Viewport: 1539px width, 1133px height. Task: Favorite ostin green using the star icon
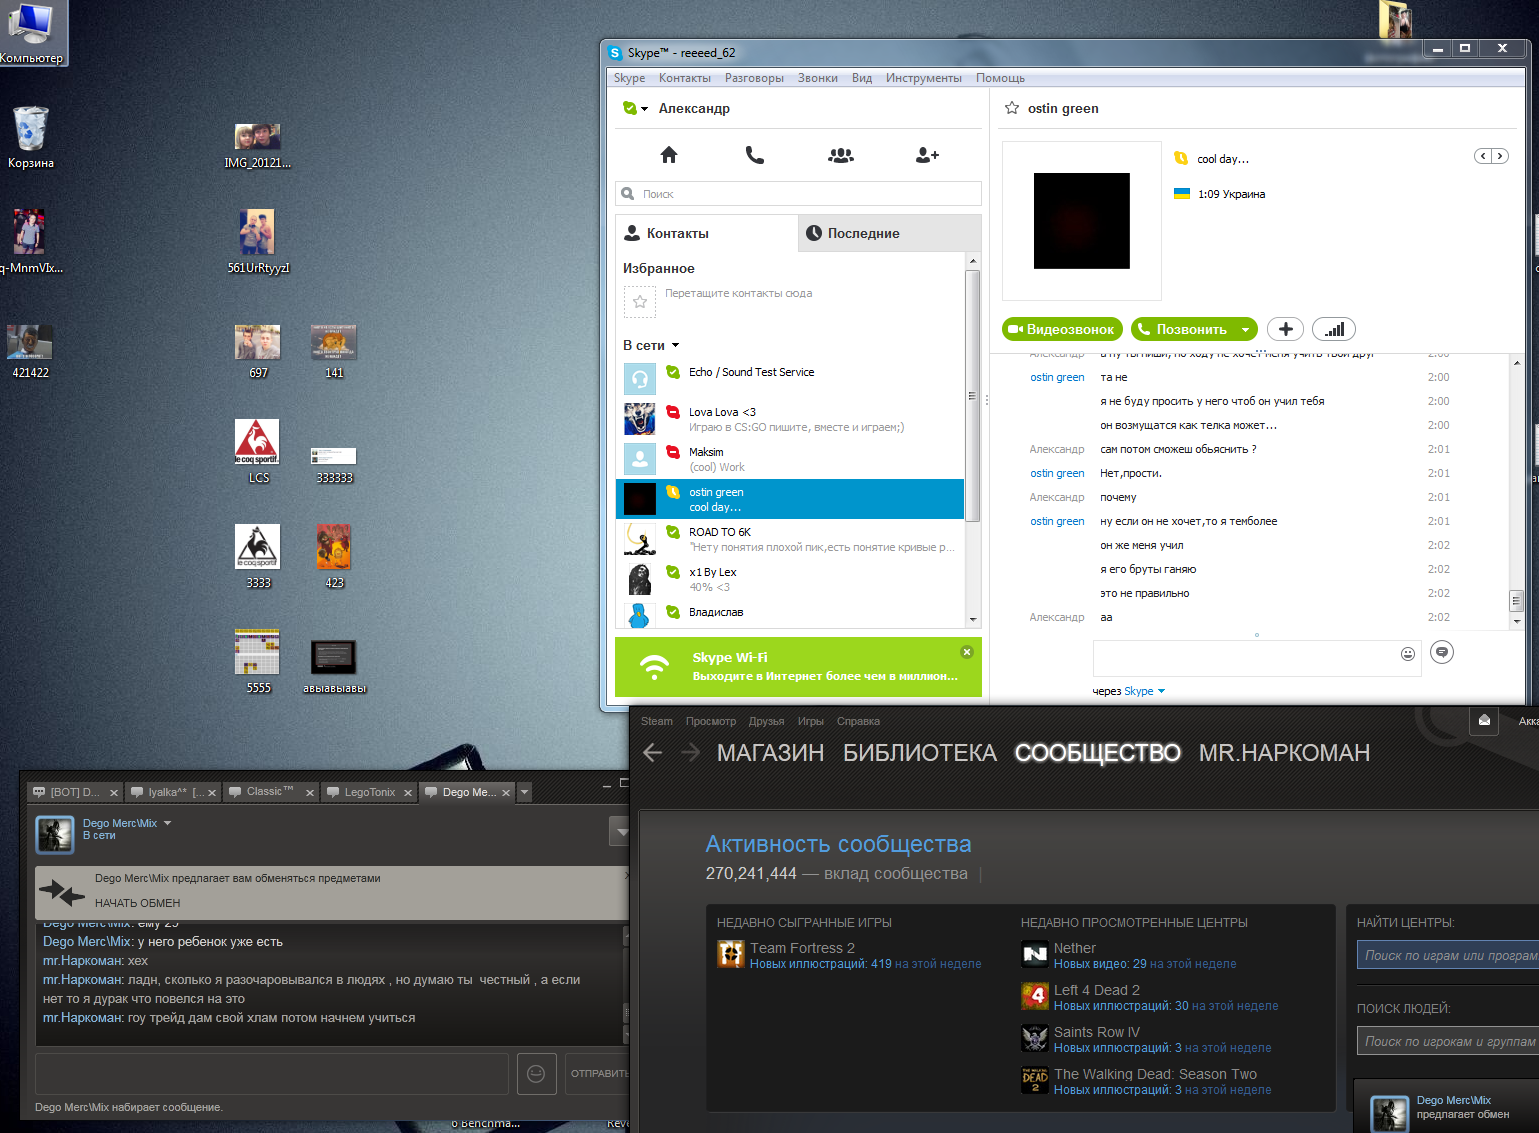1012,108
